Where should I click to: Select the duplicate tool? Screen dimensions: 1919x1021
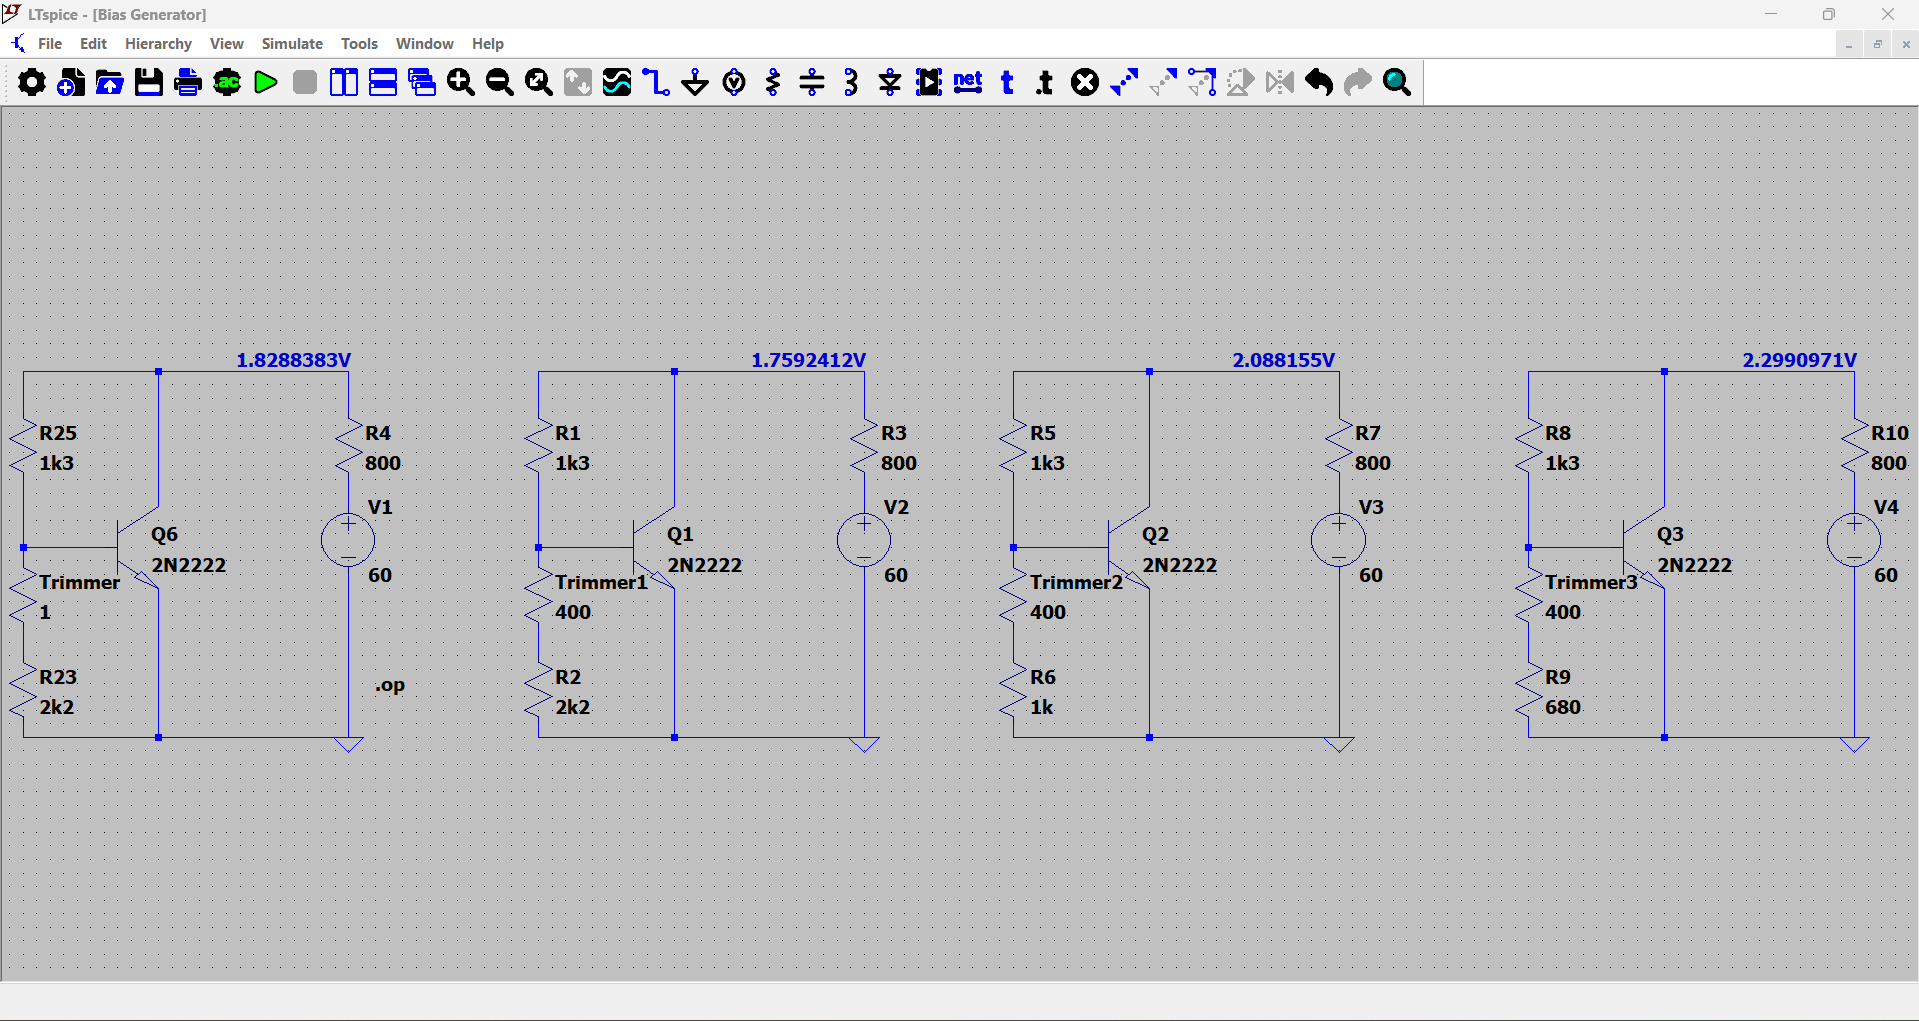[1124, 82]
